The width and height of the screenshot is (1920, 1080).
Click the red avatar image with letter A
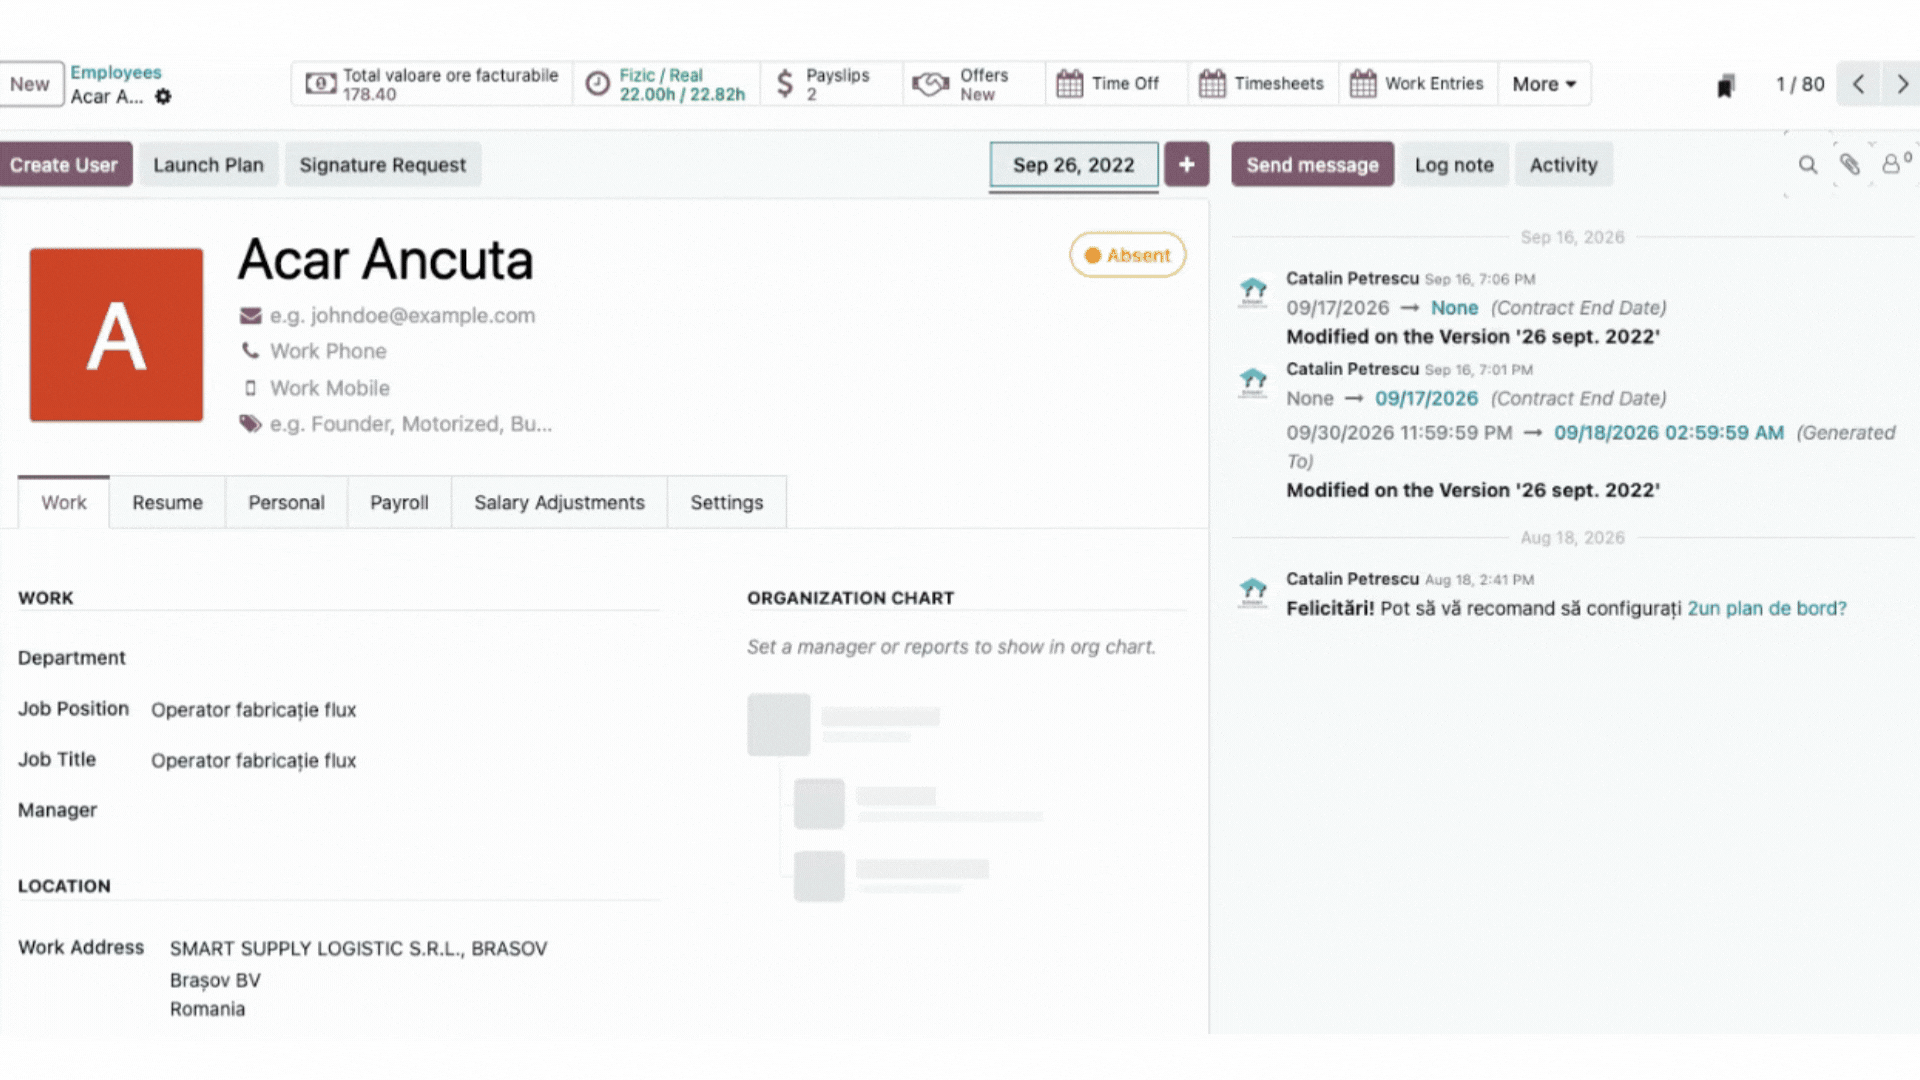point(116,335)
